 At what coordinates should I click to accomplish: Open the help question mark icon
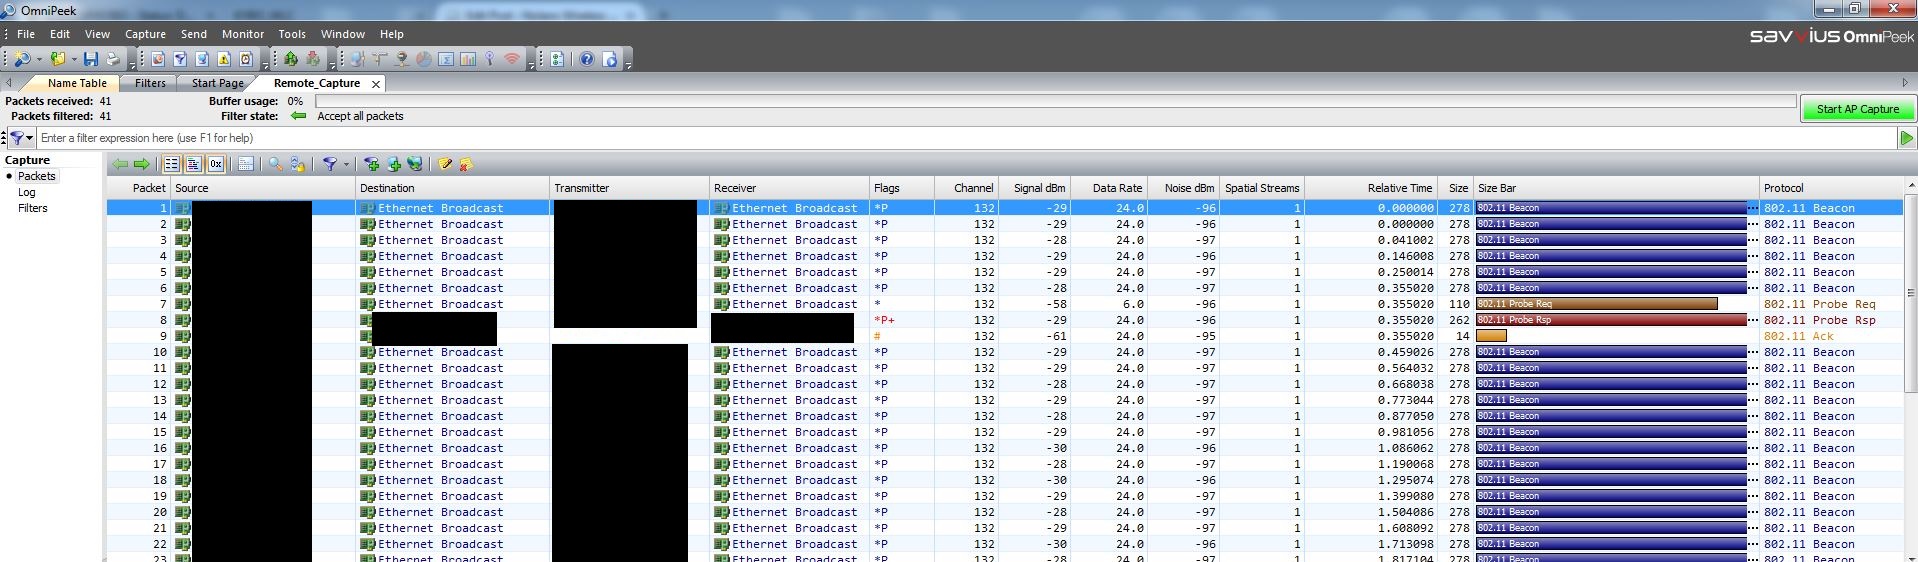click(586, 59)
